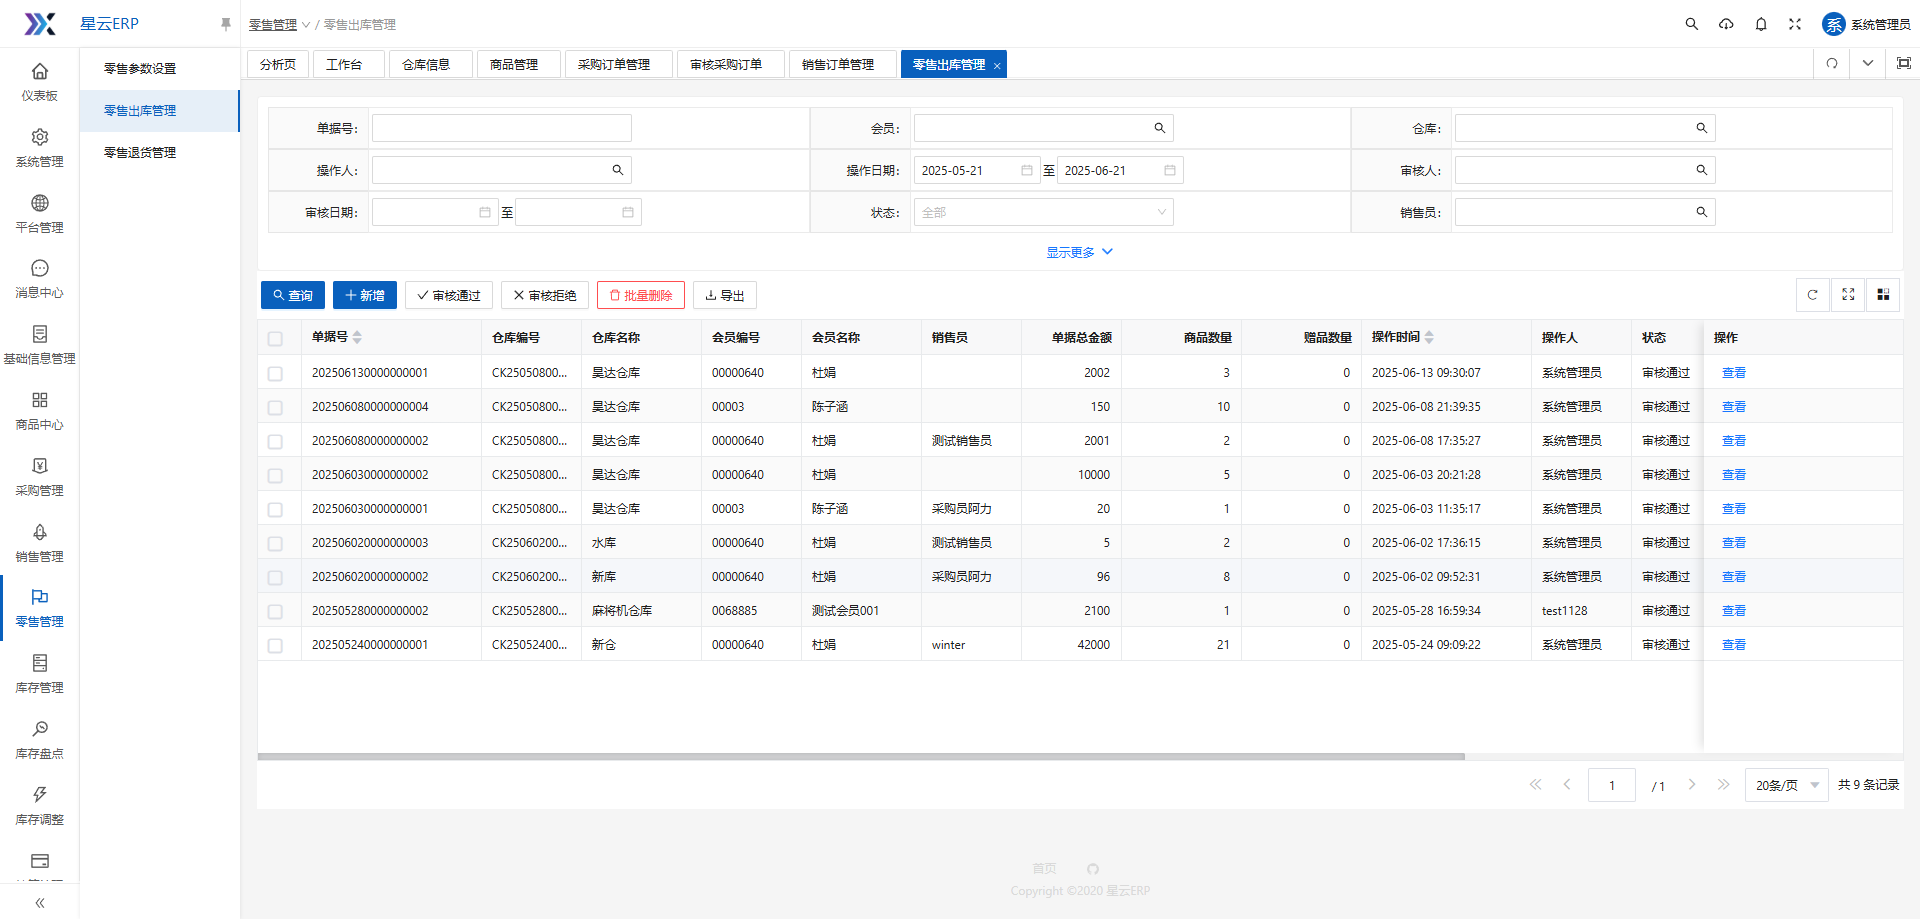Pin the sidebar using the pin icon

[226, 24]
